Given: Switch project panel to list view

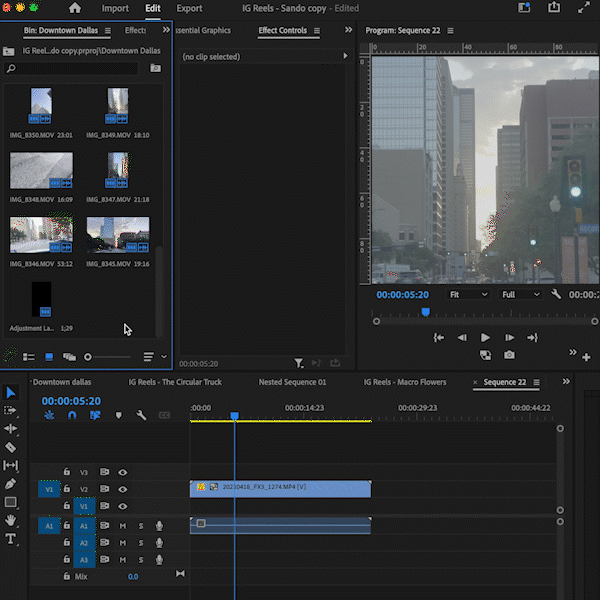Looking at the screenshot, I should point(28,357).
